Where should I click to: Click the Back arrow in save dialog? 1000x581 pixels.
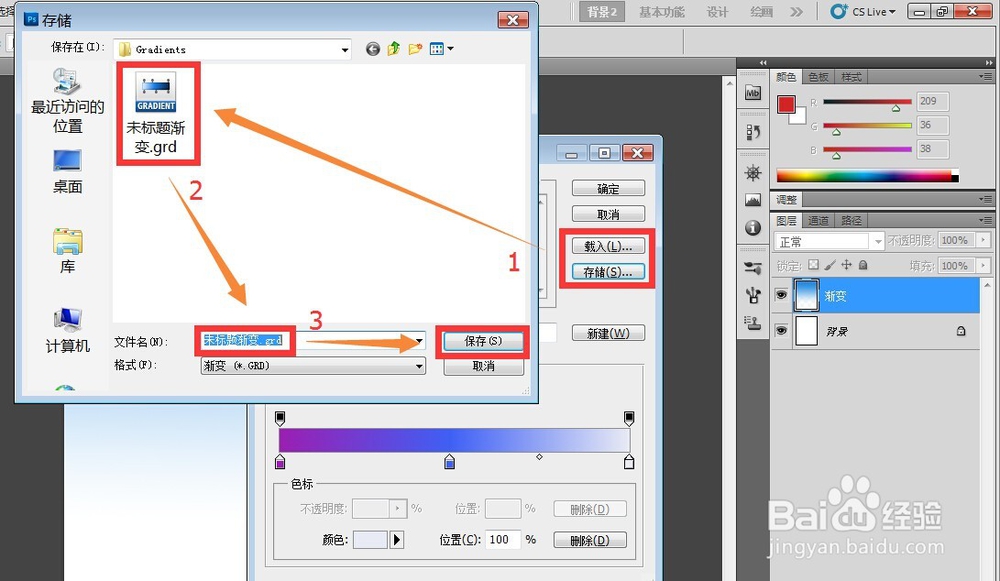point(373,49)
